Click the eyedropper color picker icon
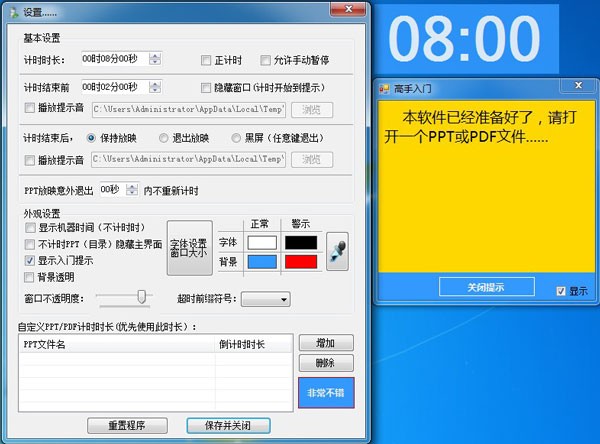Image resolution: width=600 pixels, height=444 pixels. pyautogui.click(x=338, y=250)
